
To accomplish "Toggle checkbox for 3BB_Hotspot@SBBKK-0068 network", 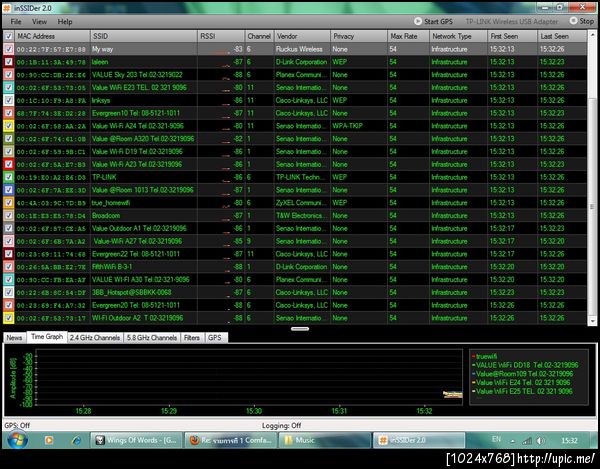I will (8, 292).
